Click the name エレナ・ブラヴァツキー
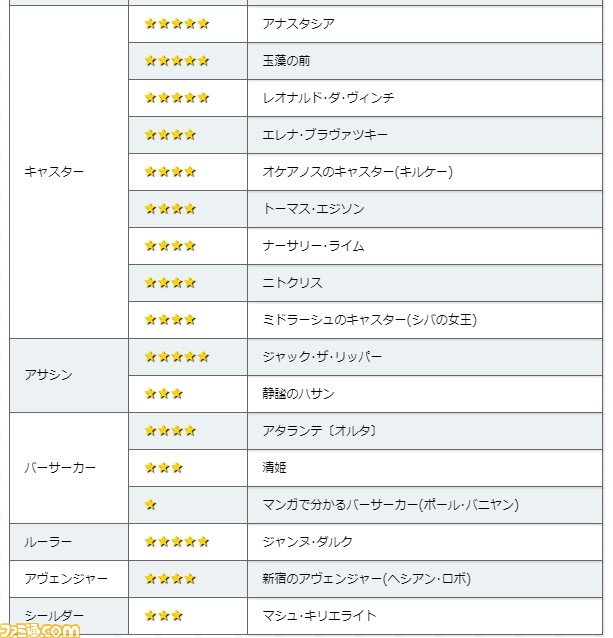613x638 pixels. pos(325,135)
